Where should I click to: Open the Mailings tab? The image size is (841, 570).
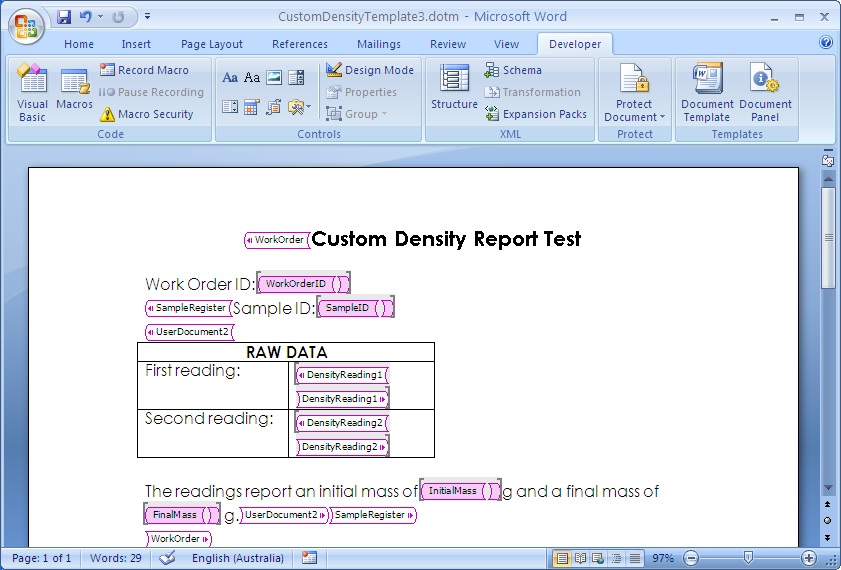378,44
